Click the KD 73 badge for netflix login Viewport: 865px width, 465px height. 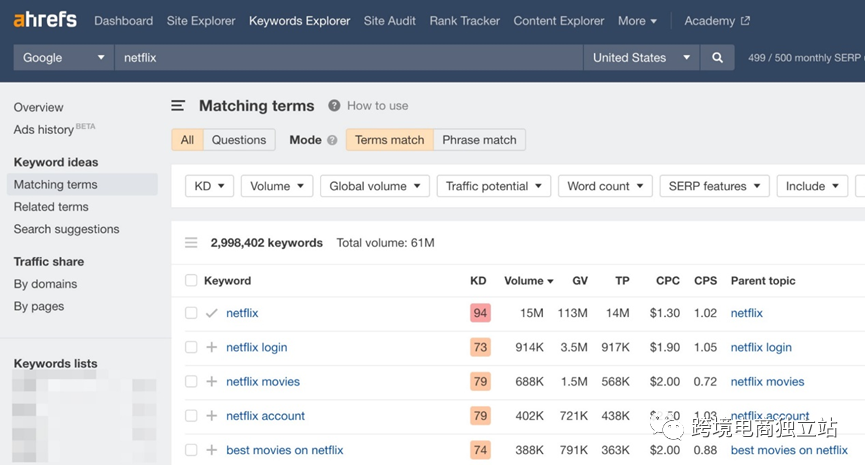[480, 347]
